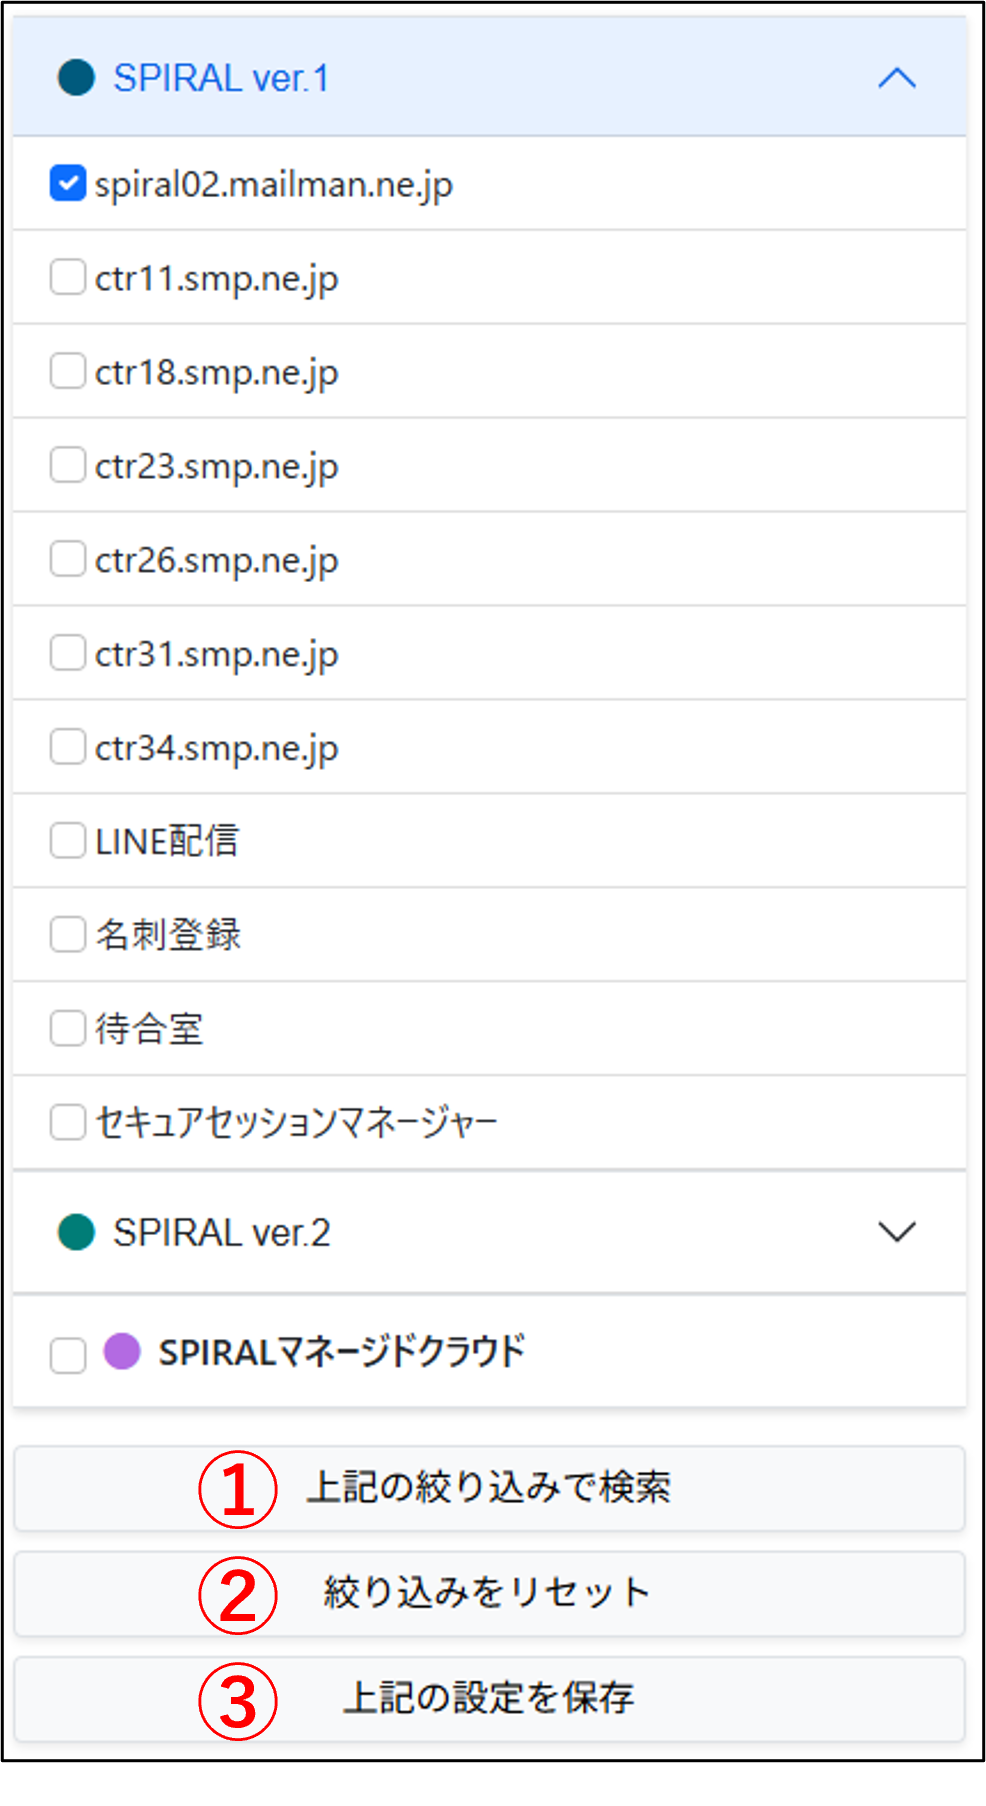Enable the ctr18.smp.ne.jp filter checkbox
This screenshot has width=986, height=1806.
click(68, 371)
